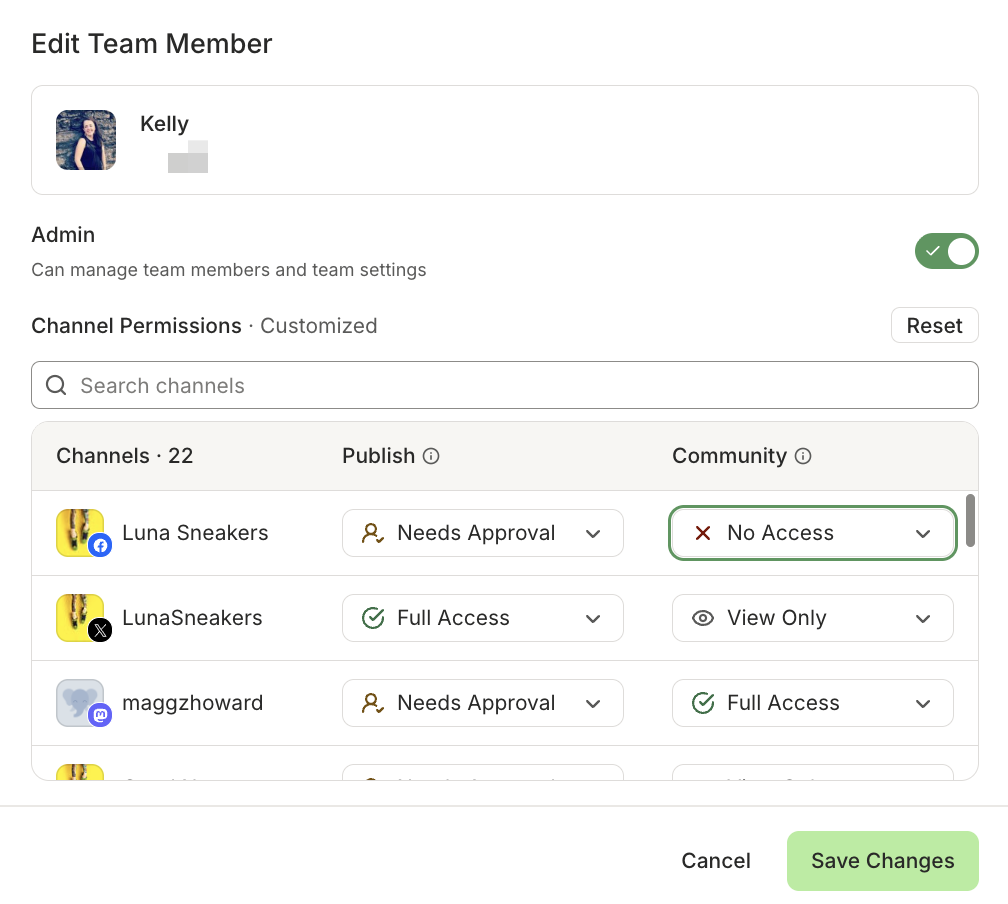
Task: Click the Cancel button
Action: 716,860
